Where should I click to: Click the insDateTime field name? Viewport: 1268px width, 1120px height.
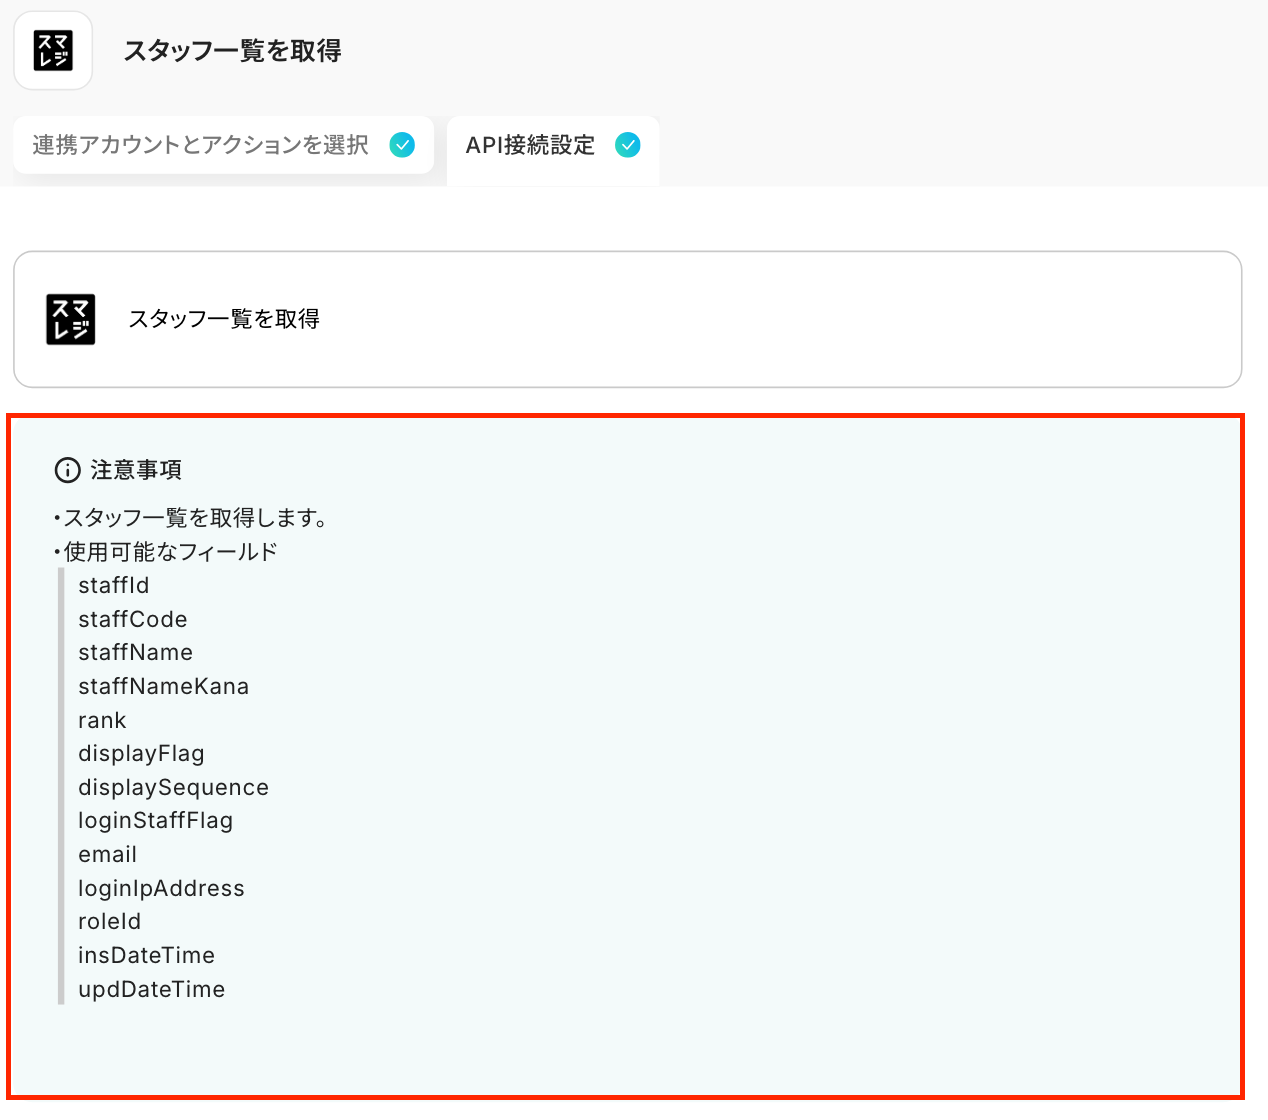pos(146,955)
